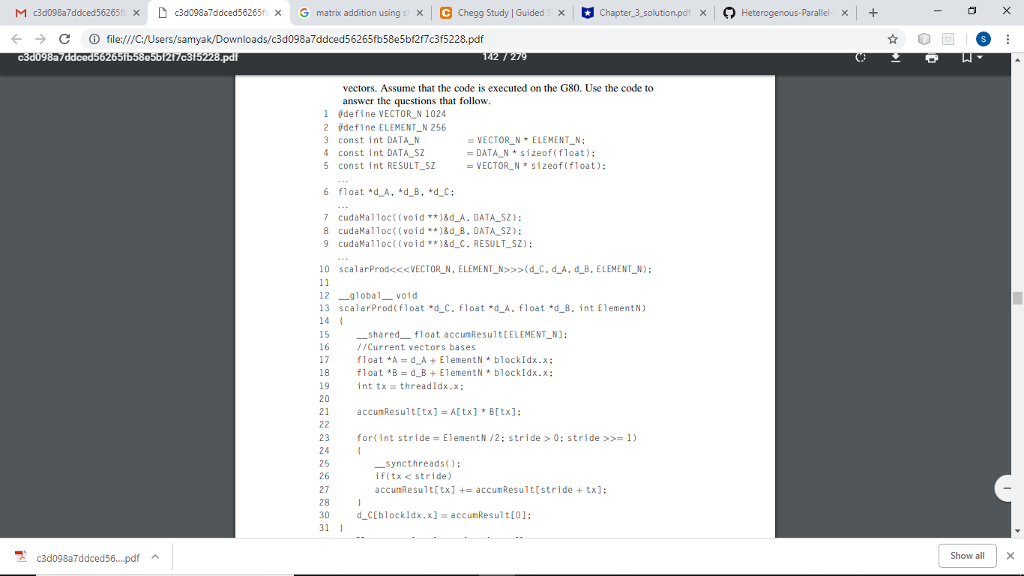
Task: Rotate the PDF page clockwise
Action: click(x=860, y=57)
